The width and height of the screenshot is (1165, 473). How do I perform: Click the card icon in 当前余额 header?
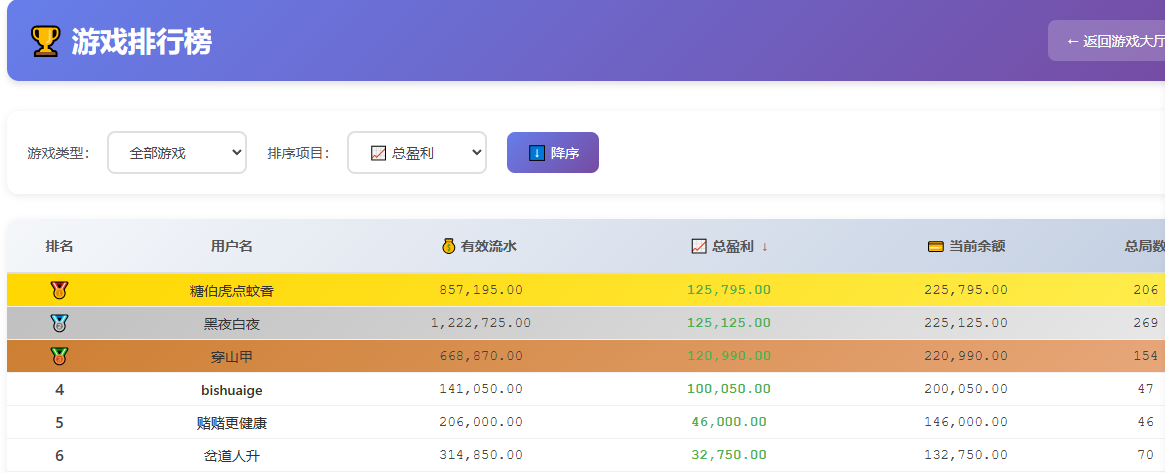tap(936, 246)
